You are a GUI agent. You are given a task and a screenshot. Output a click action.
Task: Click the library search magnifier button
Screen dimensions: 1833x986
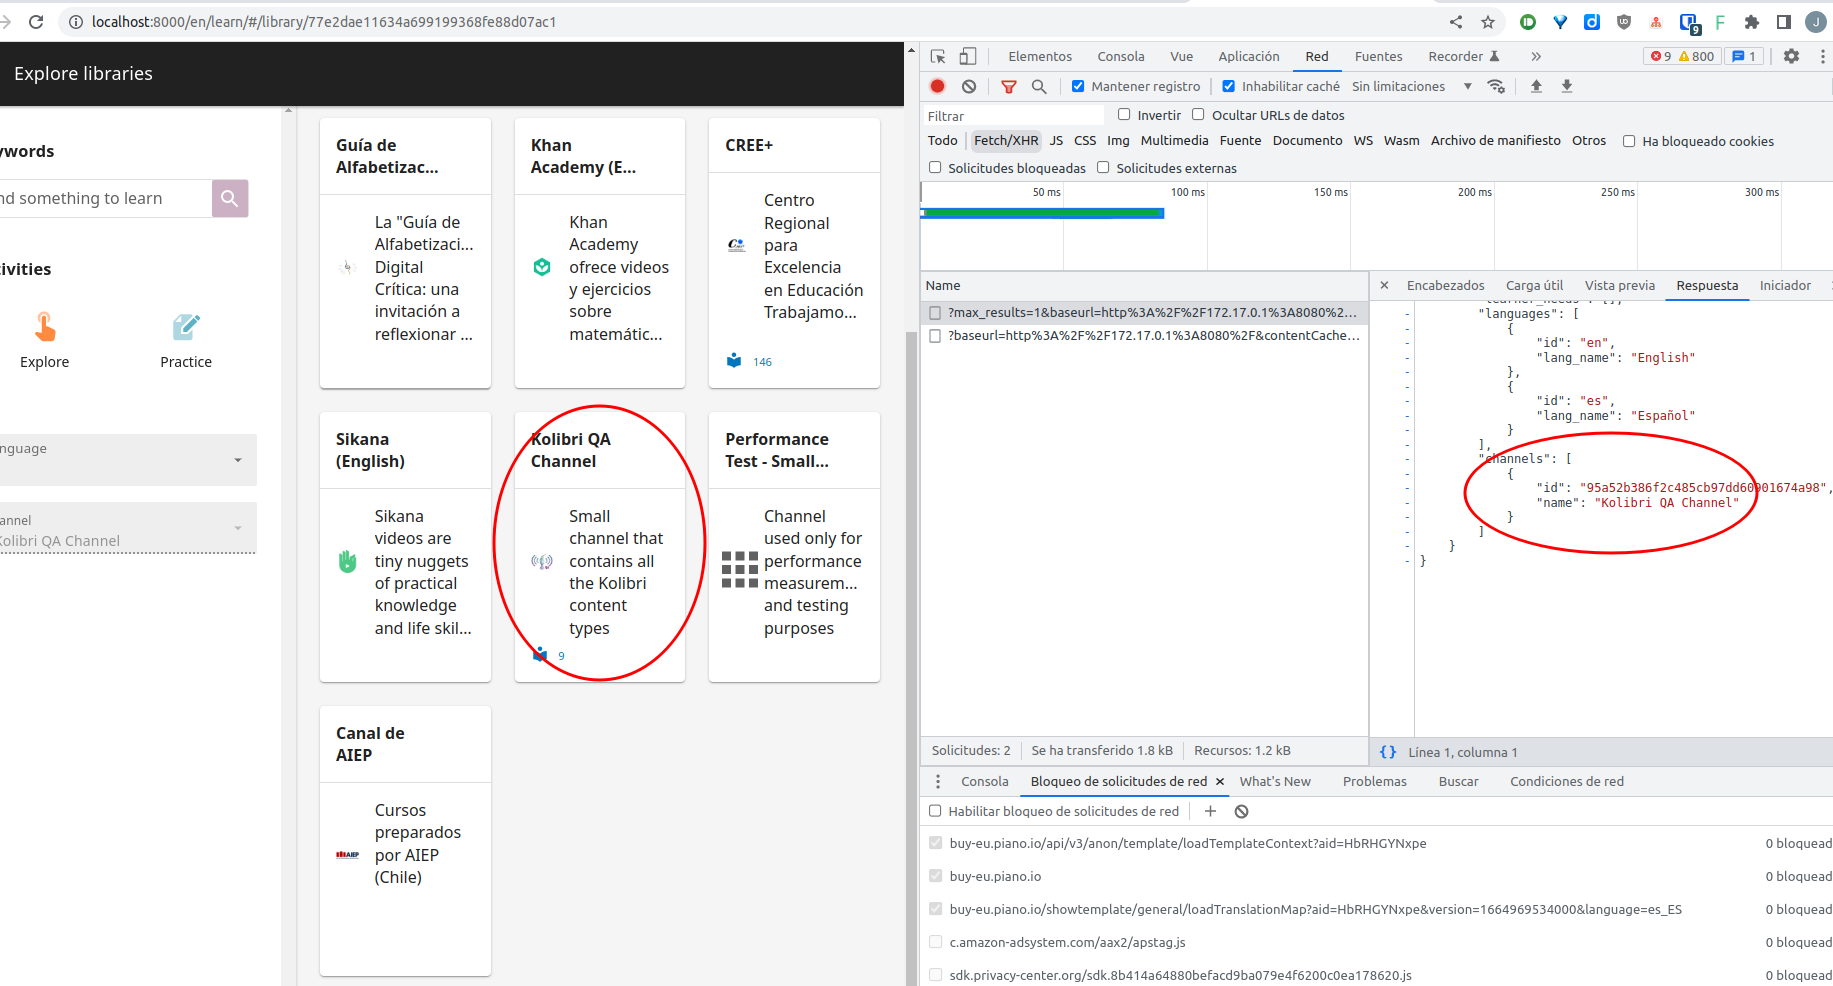[x=230, y=198]
